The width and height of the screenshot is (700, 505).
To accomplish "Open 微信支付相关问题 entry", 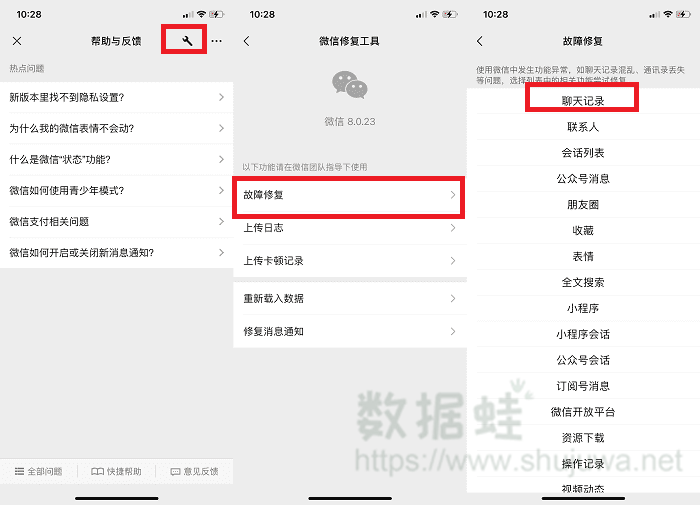I will pos(117,221).
